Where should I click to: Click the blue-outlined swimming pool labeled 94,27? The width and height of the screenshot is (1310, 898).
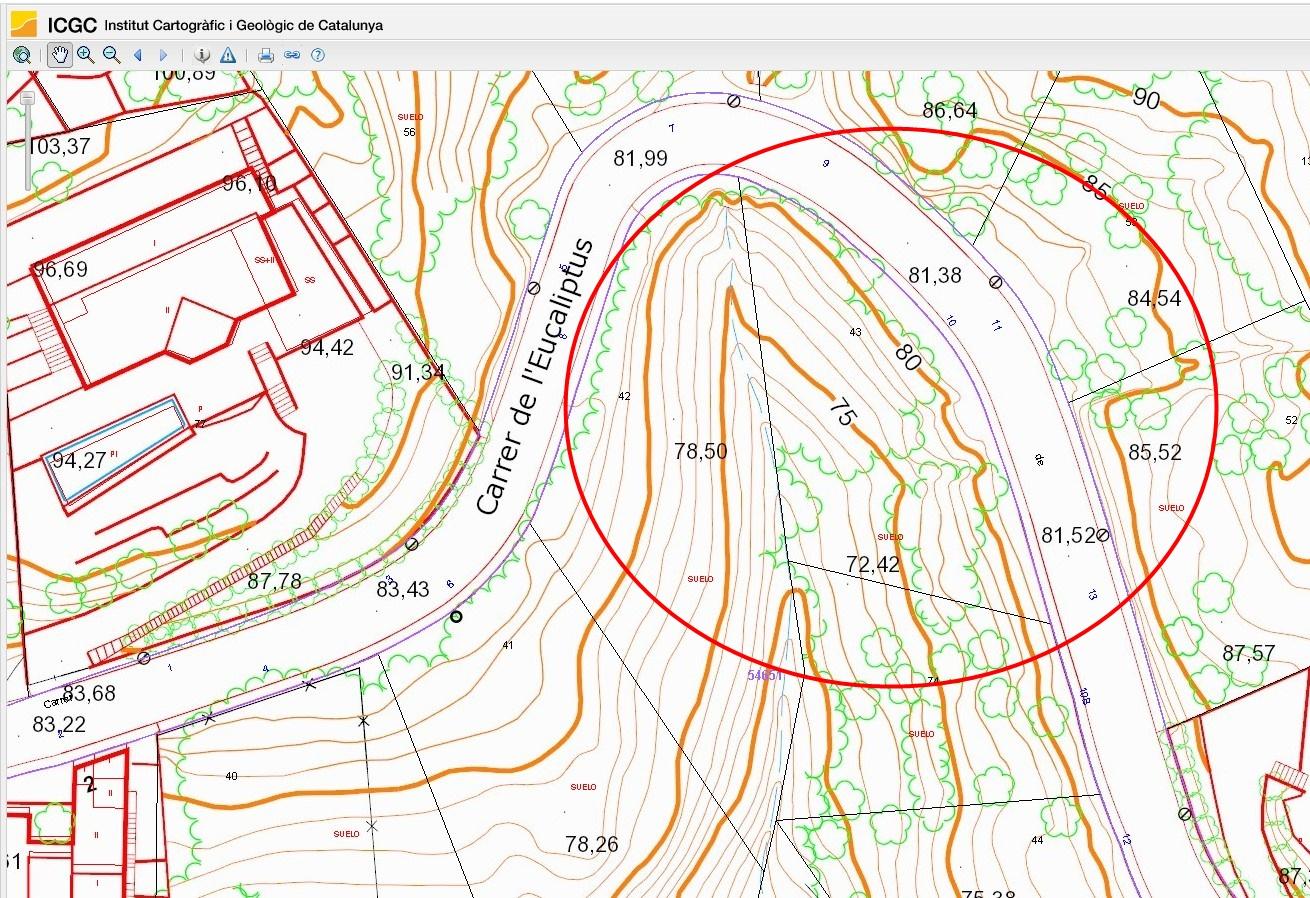click(119, 450)
